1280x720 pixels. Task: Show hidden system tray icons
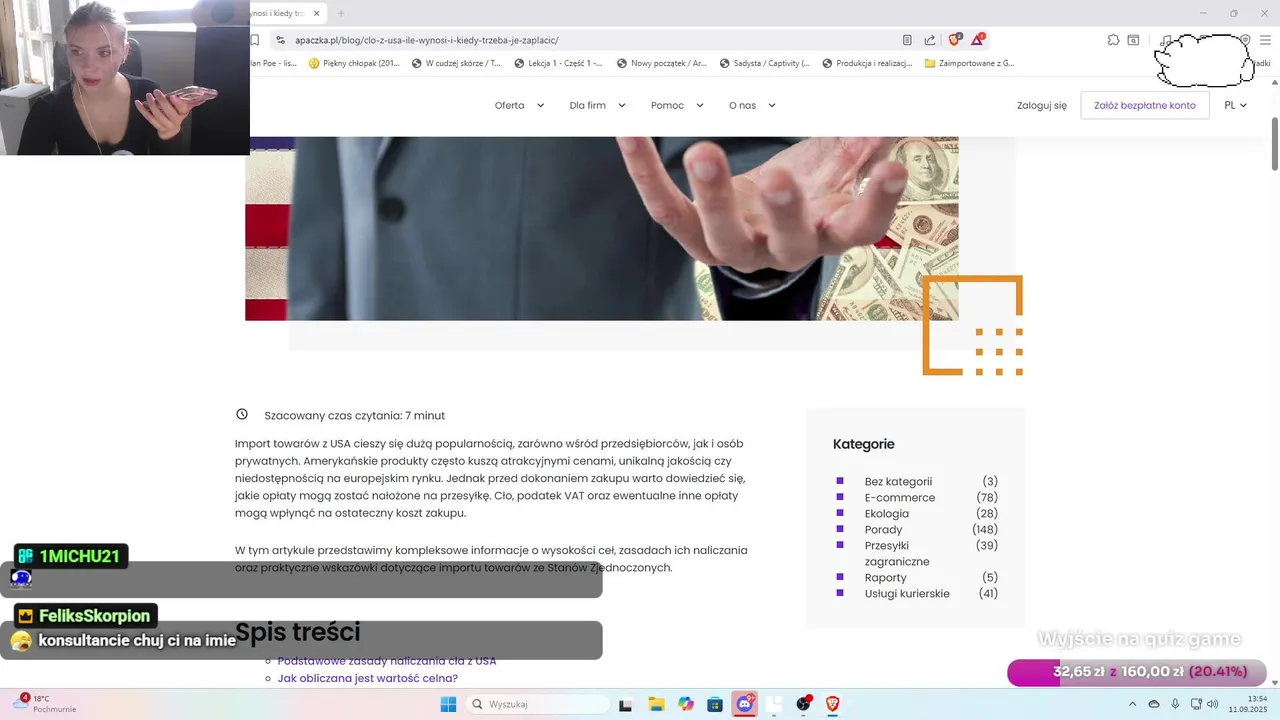pyautogui.click(x=1132, y=704)
